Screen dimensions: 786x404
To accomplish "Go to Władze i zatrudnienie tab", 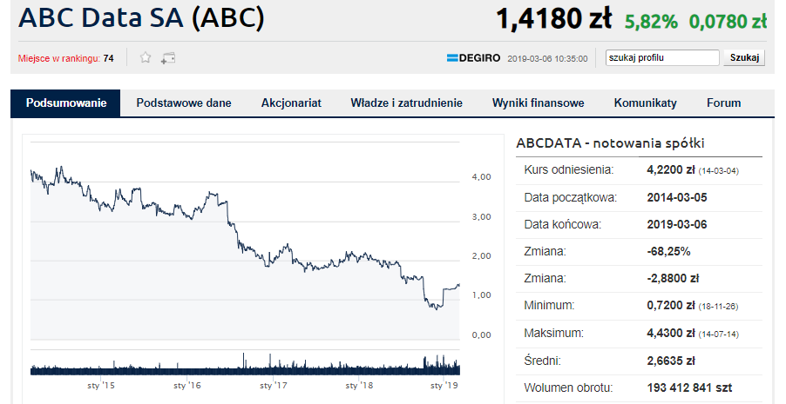I will [407, 103].
